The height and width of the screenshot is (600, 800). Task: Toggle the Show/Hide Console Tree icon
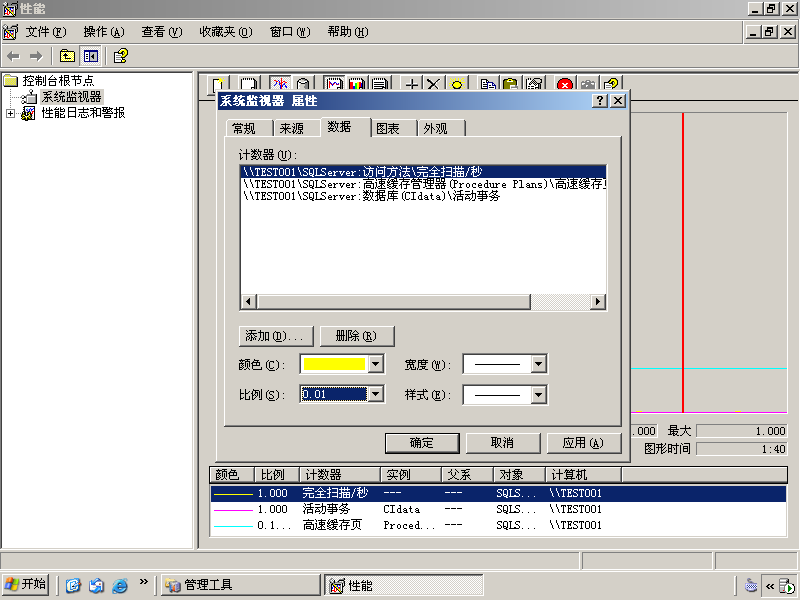[x=91, y=56]
